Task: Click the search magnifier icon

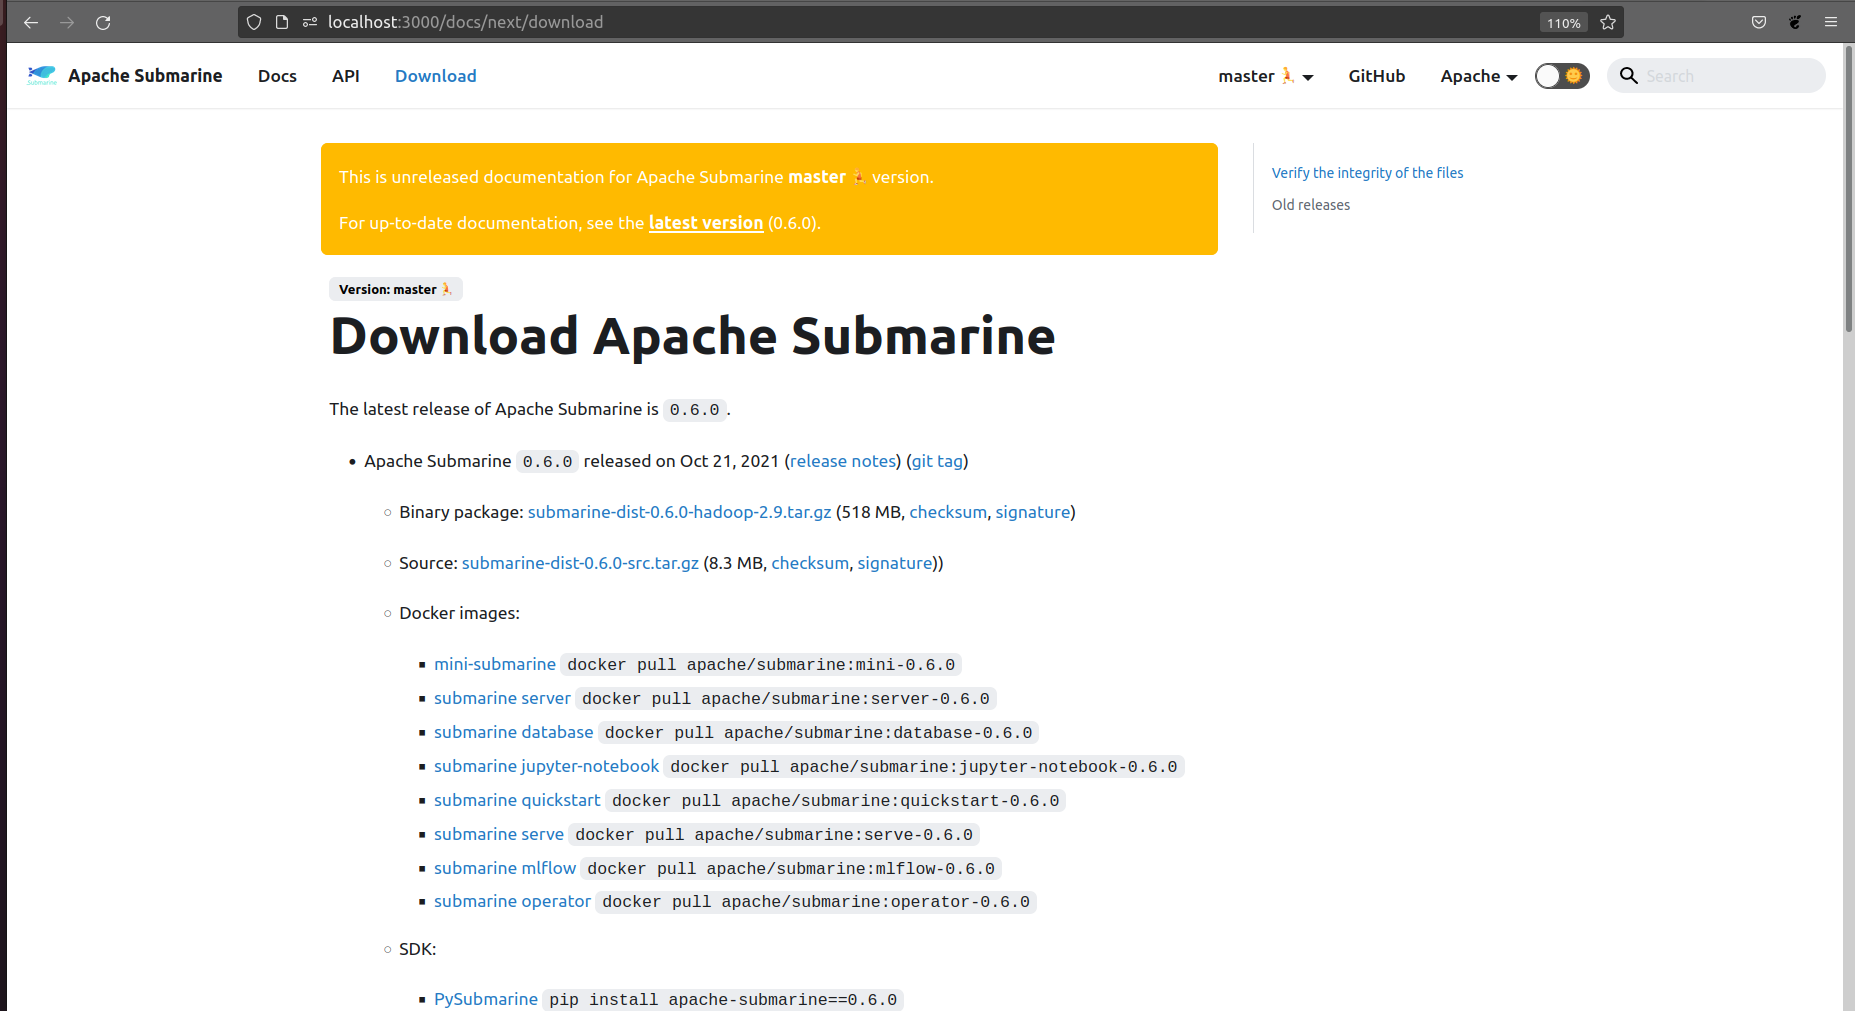Action: tap(1628, 76)
